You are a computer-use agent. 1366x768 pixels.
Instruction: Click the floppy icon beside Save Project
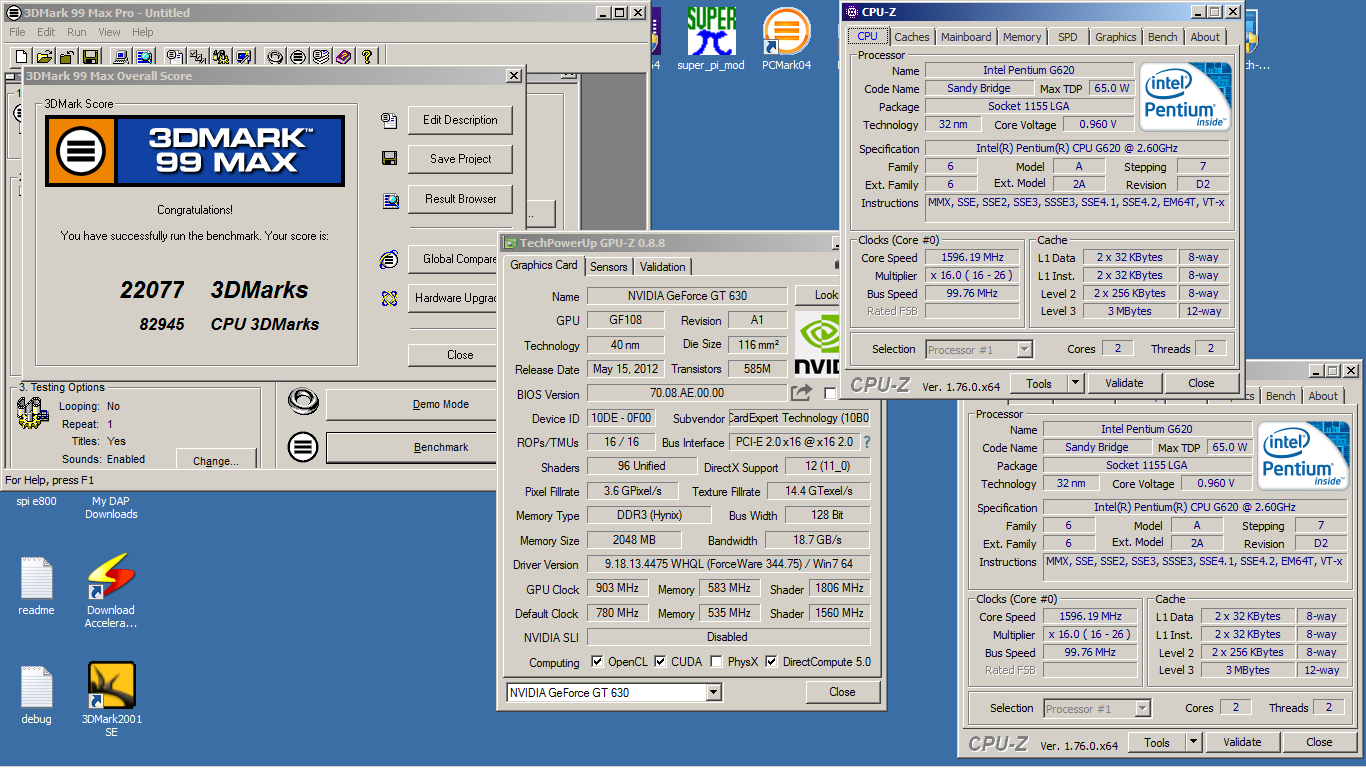(x=390, y=159)
